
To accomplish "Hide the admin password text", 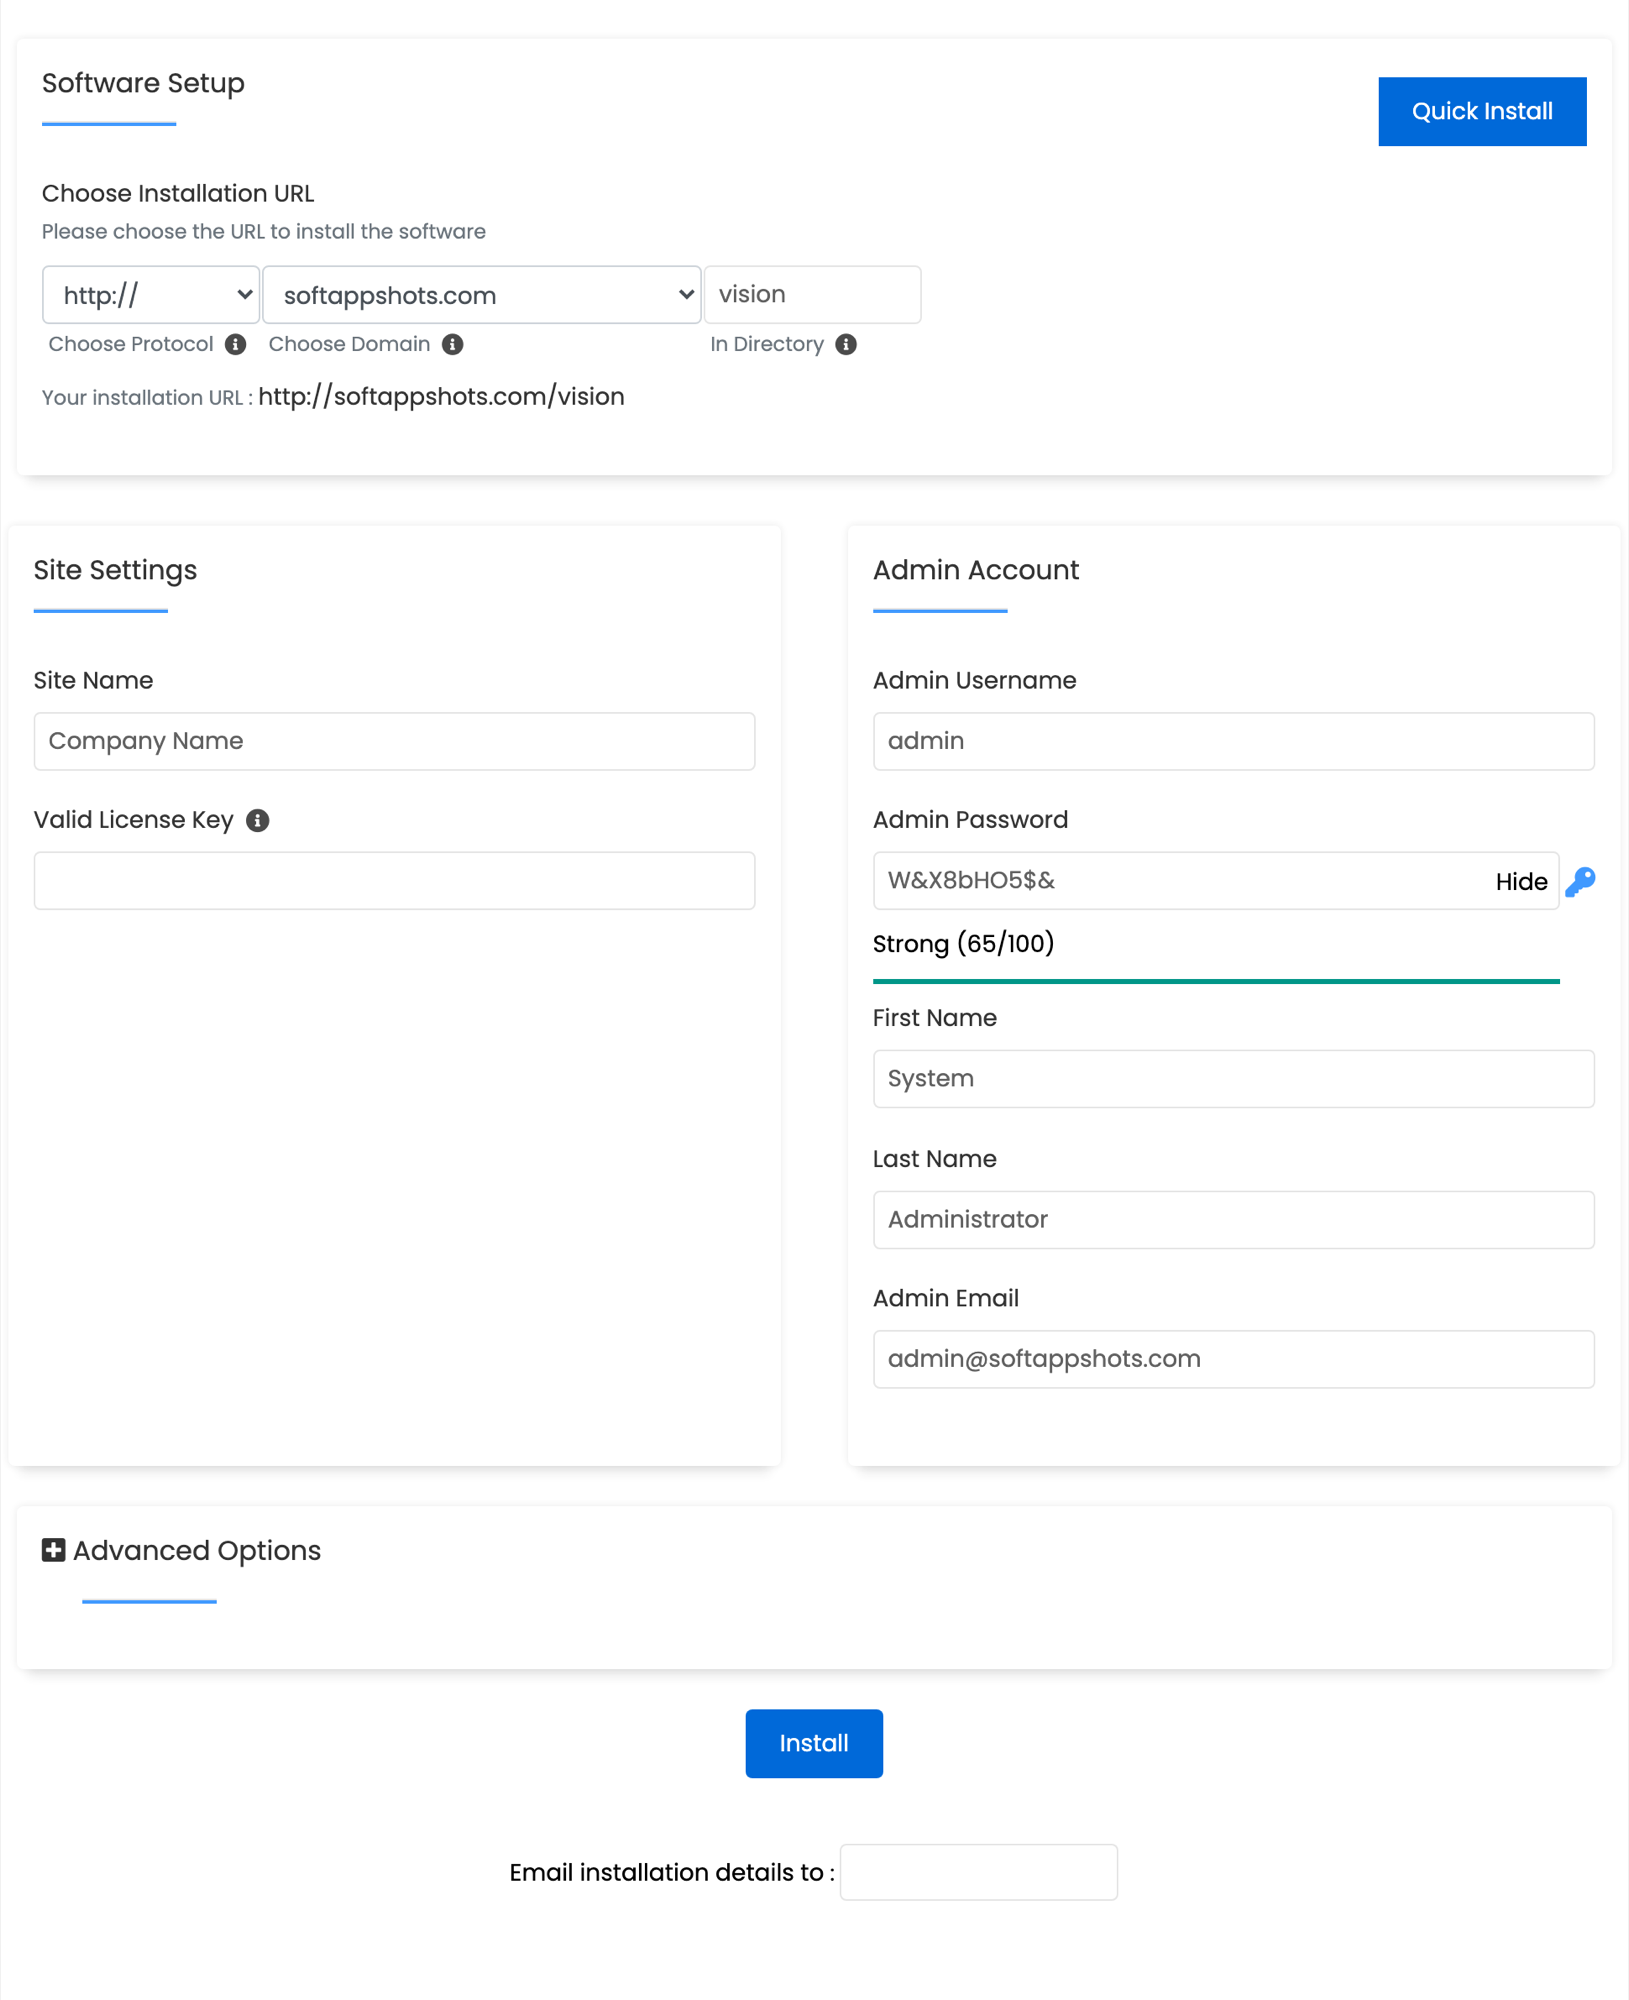I will coord(1521,881).
